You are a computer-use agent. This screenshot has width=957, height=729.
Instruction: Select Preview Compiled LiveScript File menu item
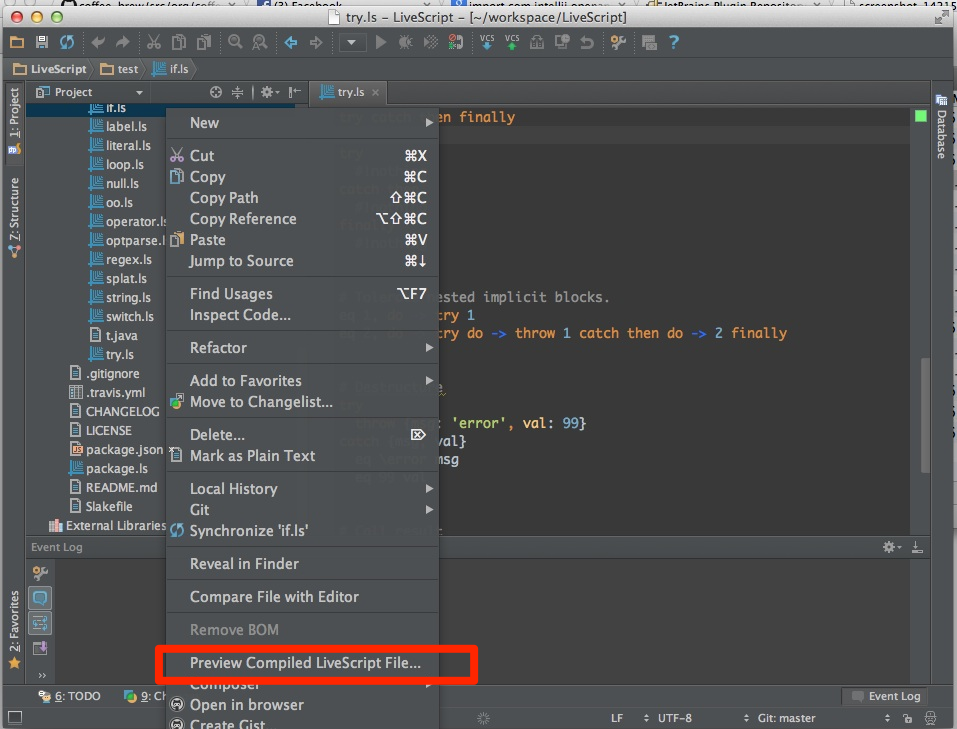click(x=305, y=663)
